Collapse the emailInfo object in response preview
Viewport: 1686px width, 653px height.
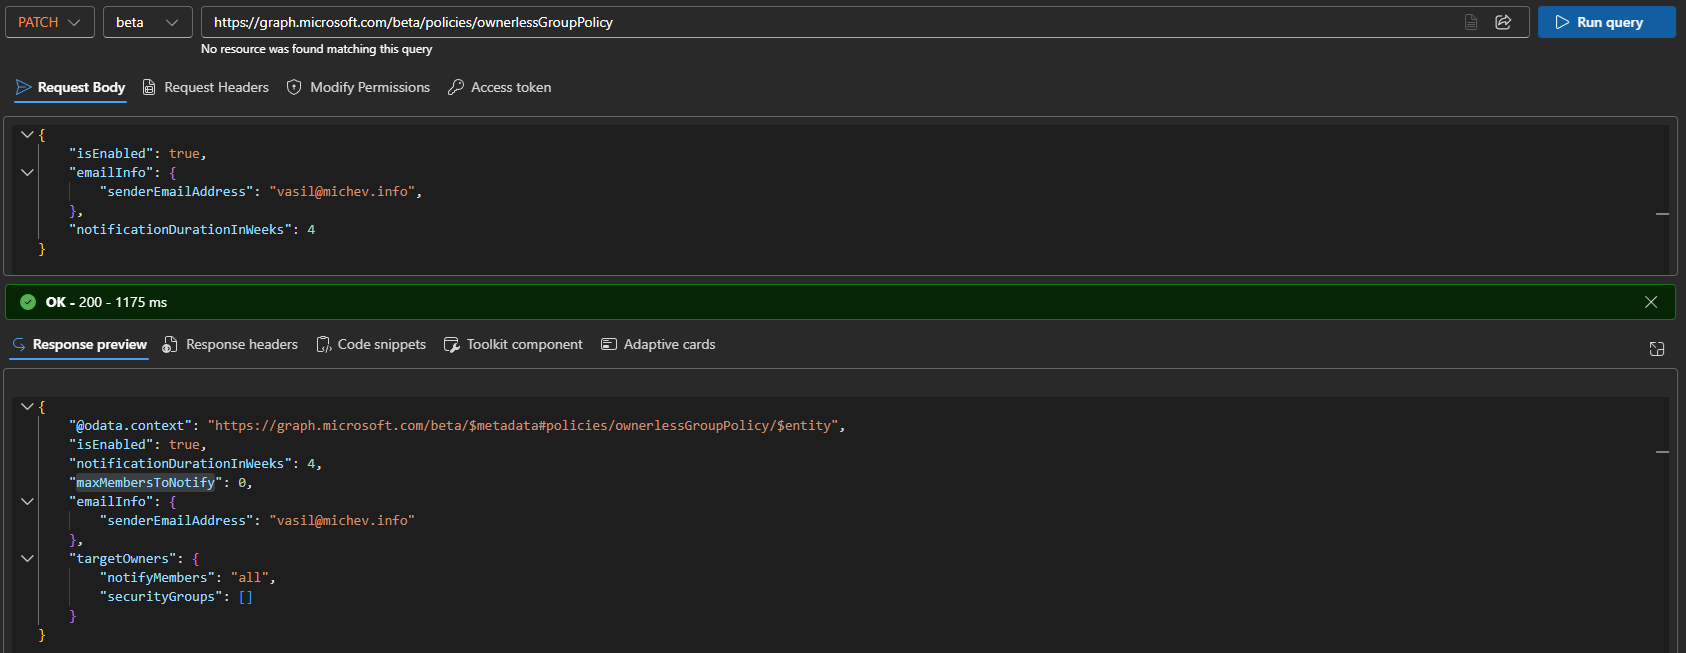click(27, 502)
